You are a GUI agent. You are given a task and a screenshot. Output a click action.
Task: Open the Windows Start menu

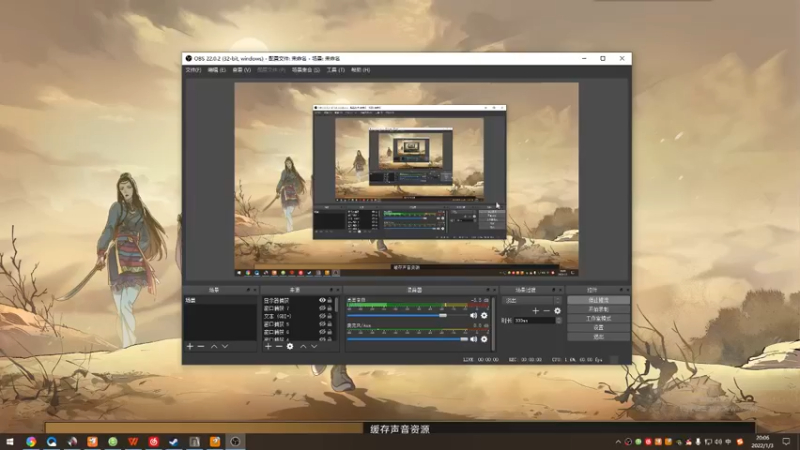[x=10, y=441]
